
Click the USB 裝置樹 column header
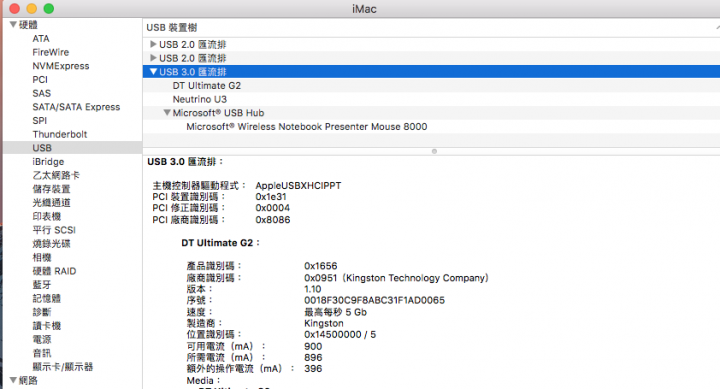431,28
